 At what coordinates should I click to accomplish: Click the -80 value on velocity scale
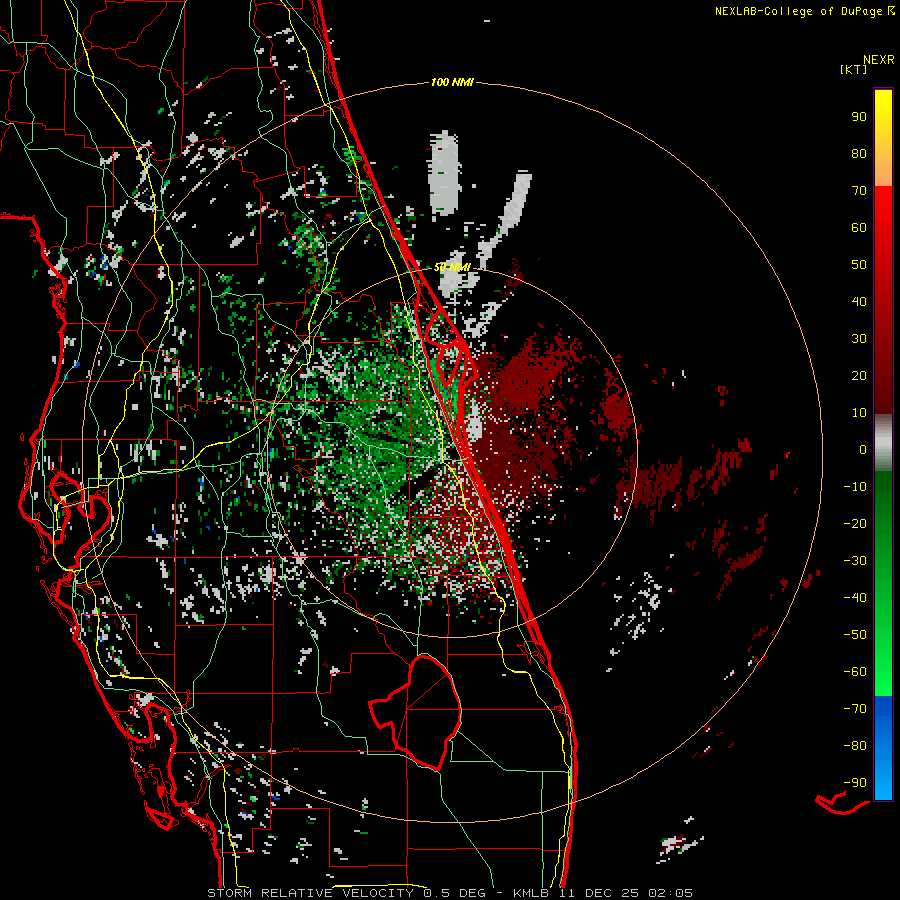coord(855,746)
